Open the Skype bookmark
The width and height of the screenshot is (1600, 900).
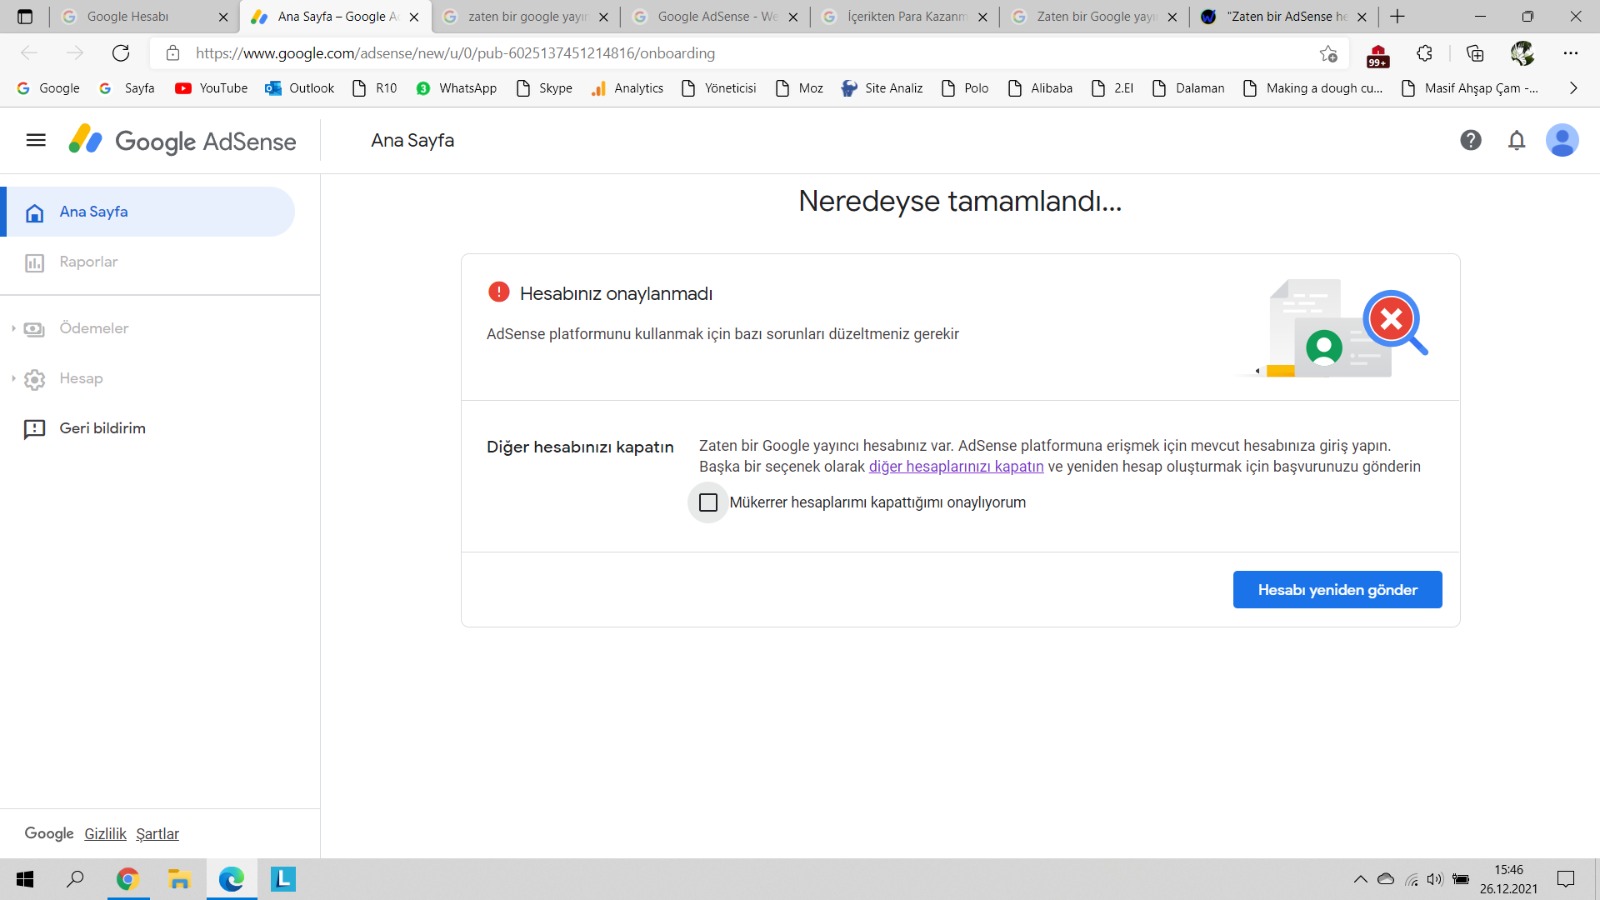pos(544,88)
